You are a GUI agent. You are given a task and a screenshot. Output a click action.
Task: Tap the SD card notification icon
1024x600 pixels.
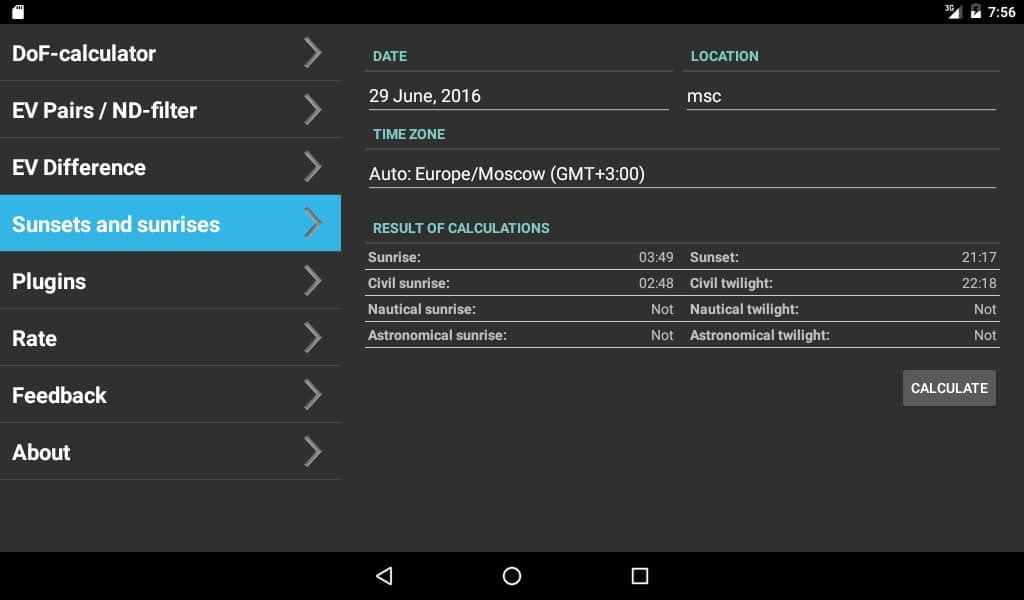click(18, 12)
